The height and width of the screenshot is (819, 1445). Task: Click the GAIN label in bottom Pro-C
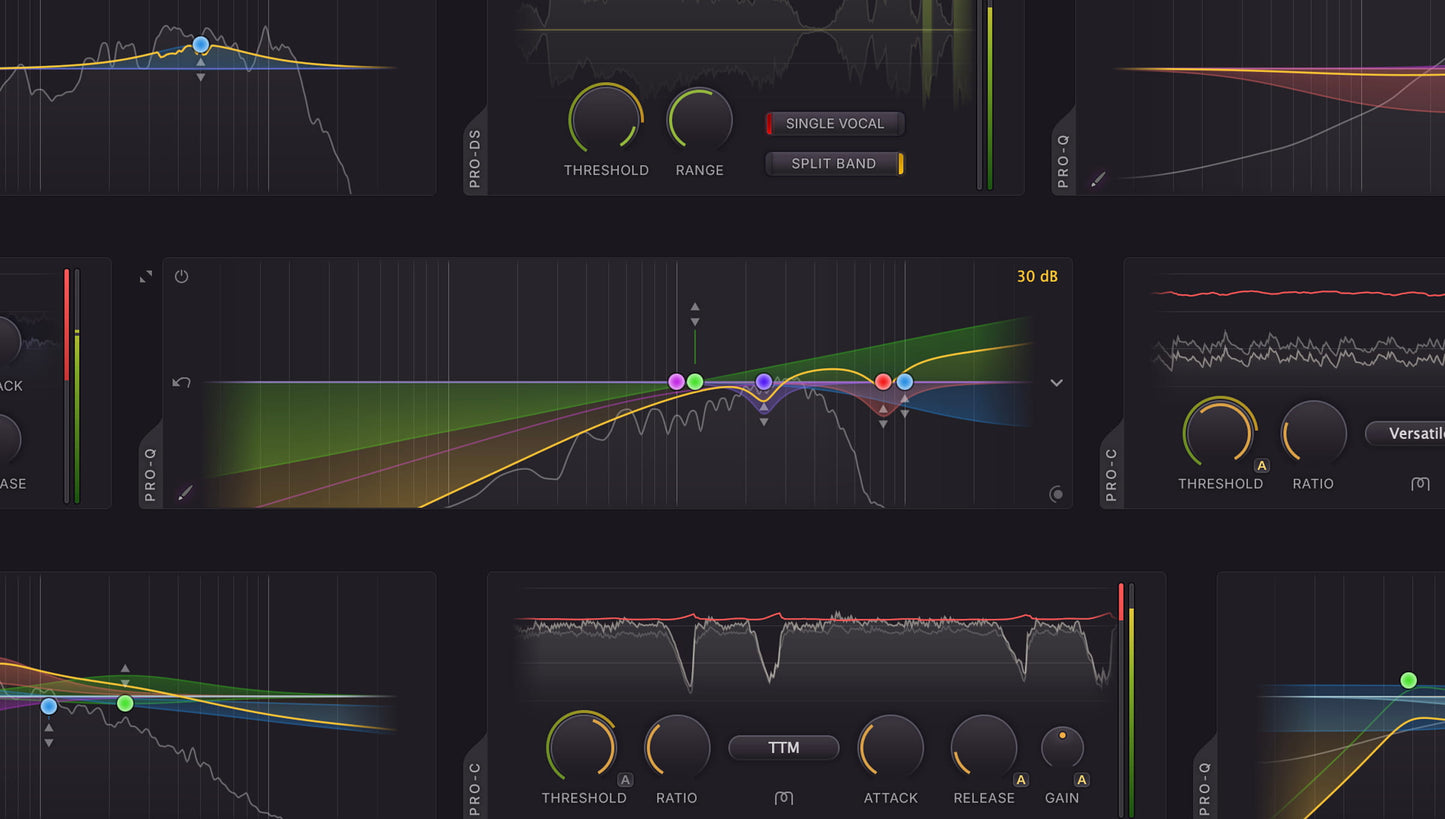click(x=1062, y=798)
